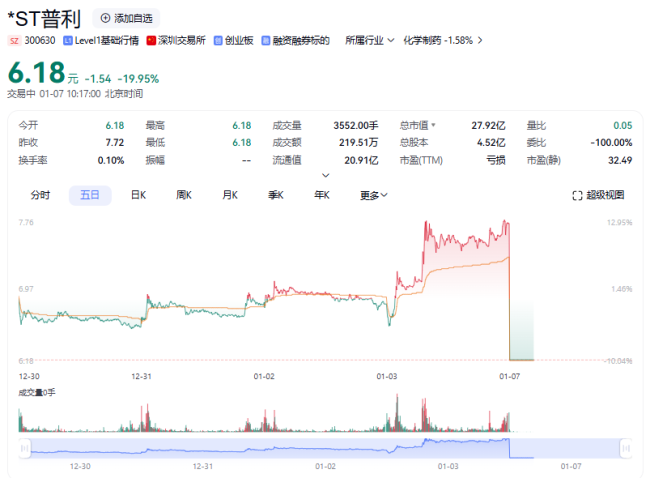Click the 市盈(静) value 32.49
Image resolution: width=650 pixels, height=478 pixels.
coord(620,160)
